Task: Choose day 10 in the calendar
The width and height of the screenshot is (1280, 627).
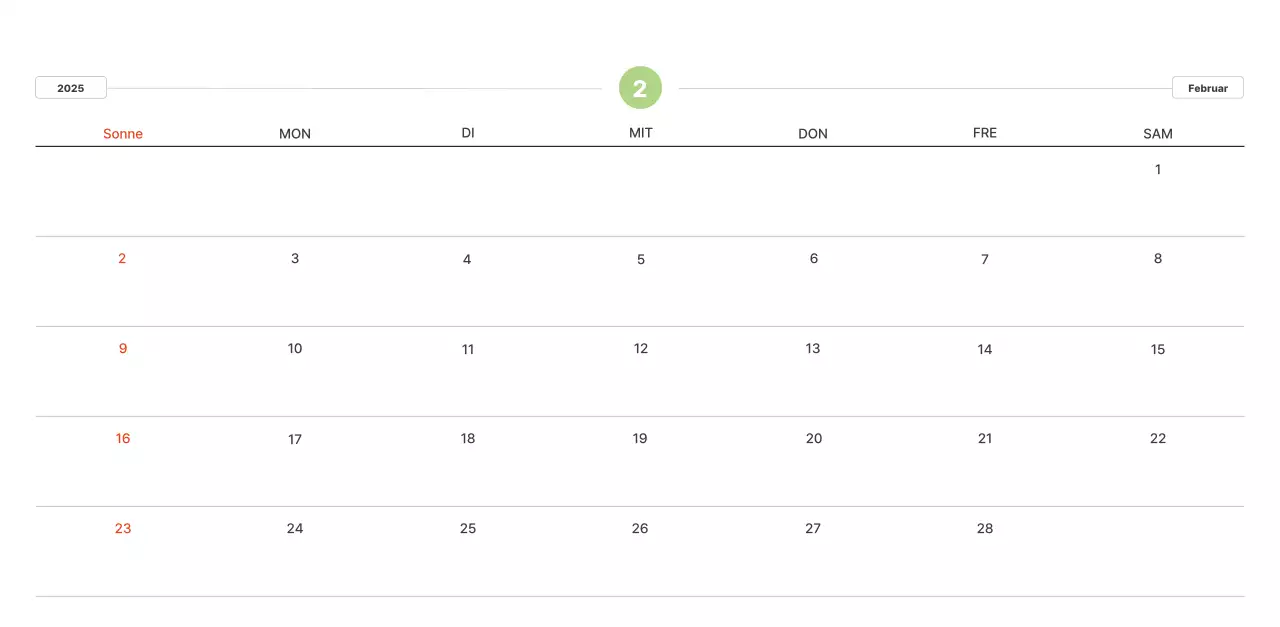Action: coord(295,348)
